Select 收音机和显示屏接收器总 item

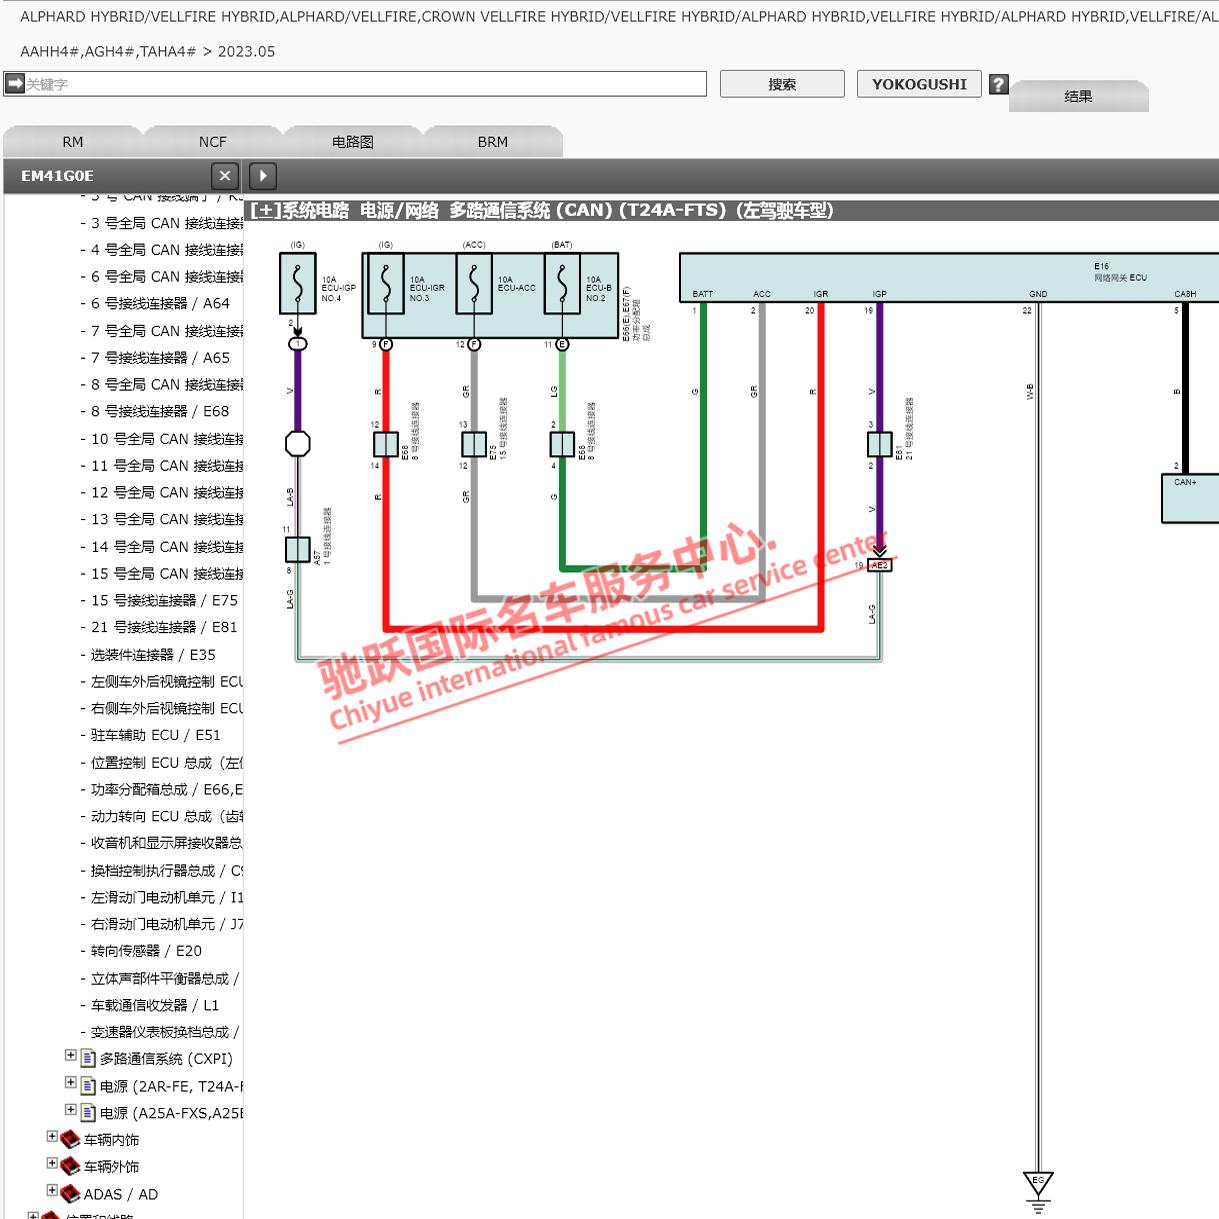pos(167,843)
